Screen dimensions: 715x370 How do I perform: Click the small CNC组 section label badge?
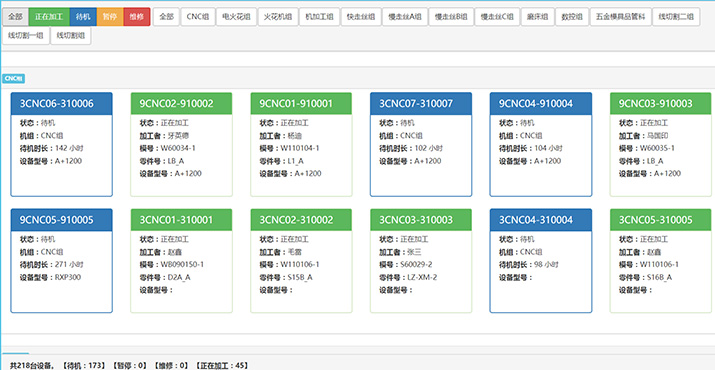pos(13,78)
